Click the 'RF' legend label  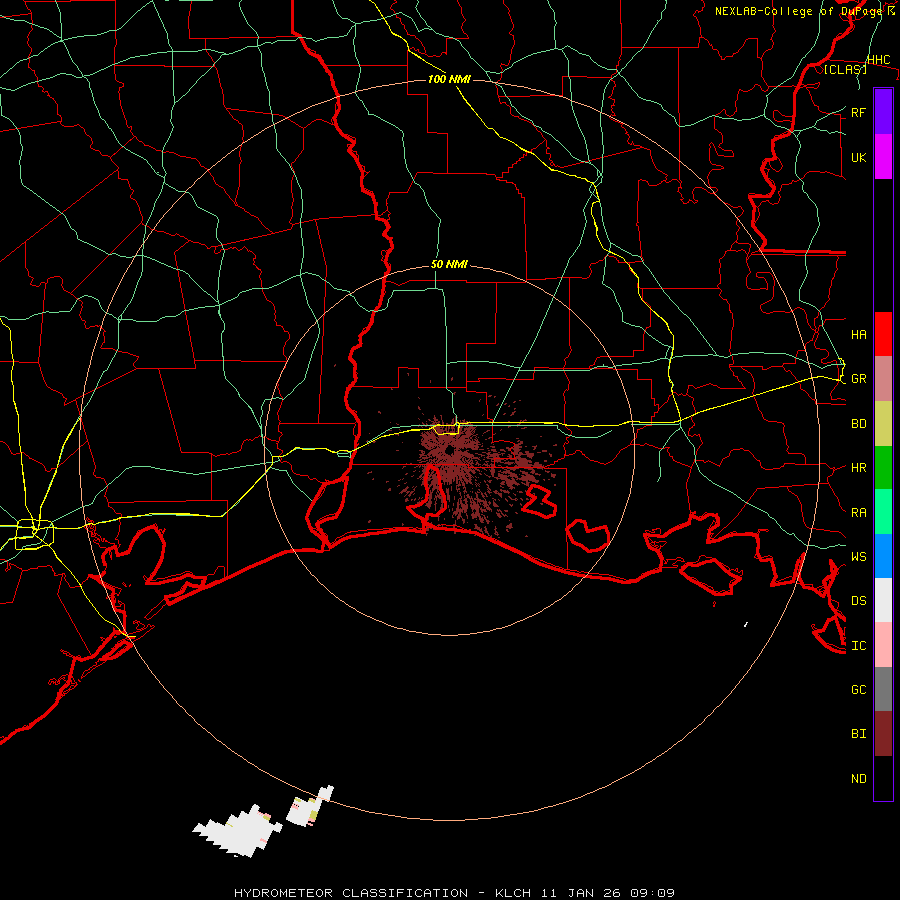point(858,112)
